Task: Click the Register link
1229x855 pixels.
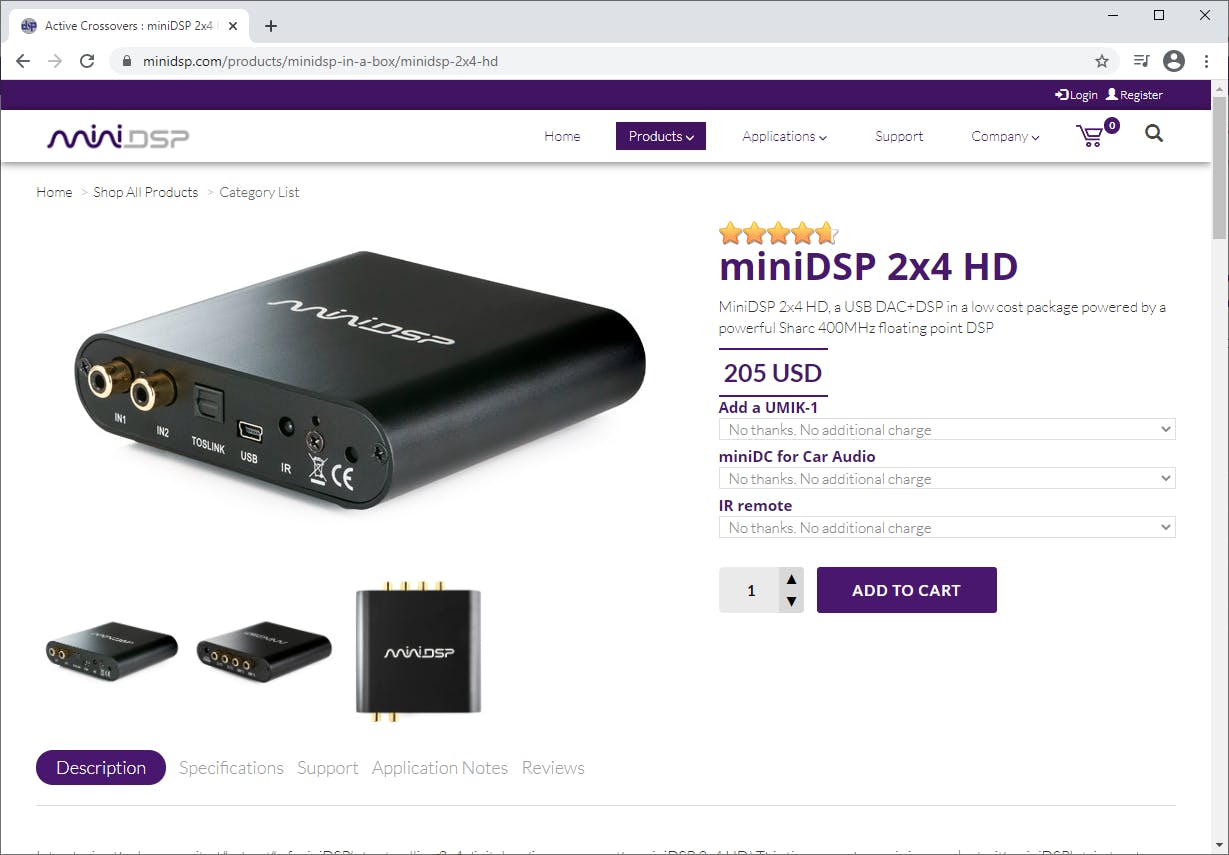Action: (1134, 95)
